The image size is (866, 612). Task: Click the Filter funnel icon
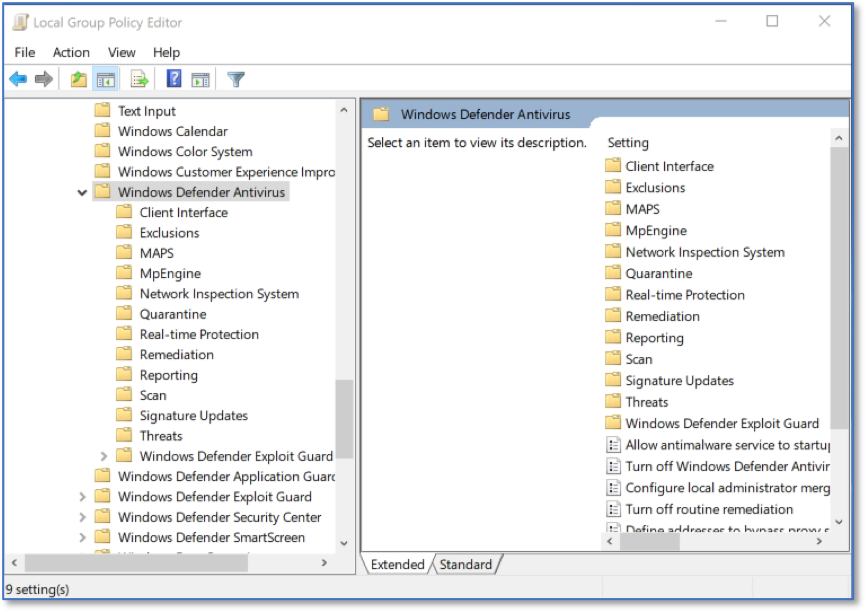tap(236, 80)
